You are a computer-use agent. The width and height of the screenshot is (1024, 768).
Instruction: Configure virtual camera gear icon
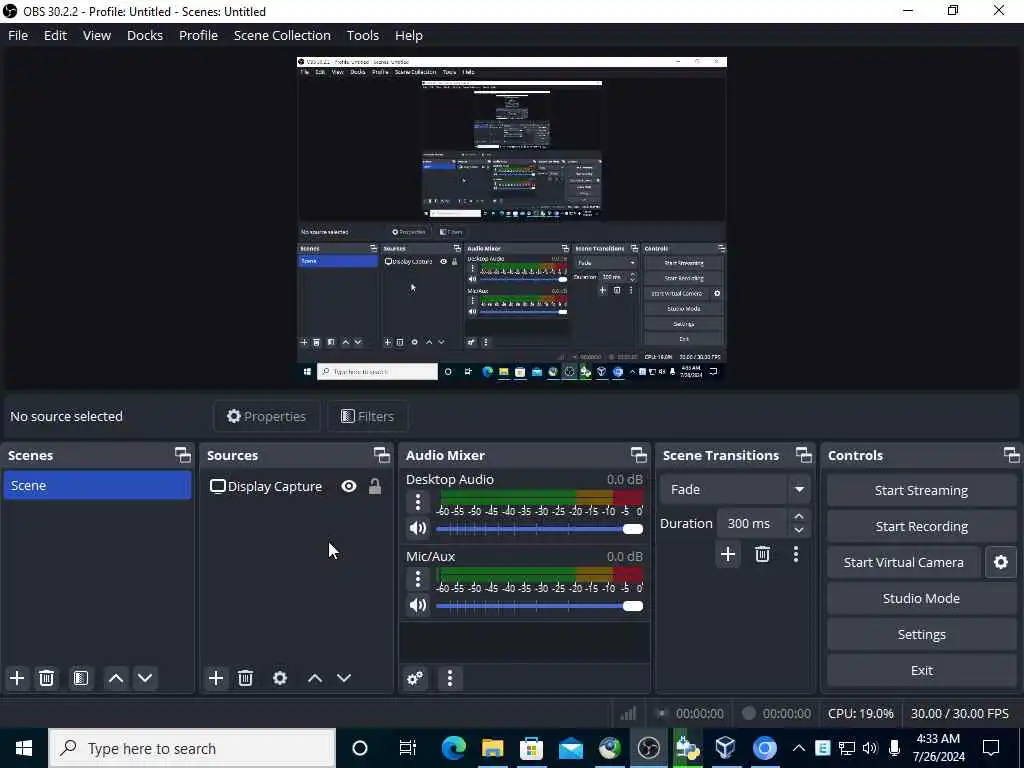(1000, 562)
